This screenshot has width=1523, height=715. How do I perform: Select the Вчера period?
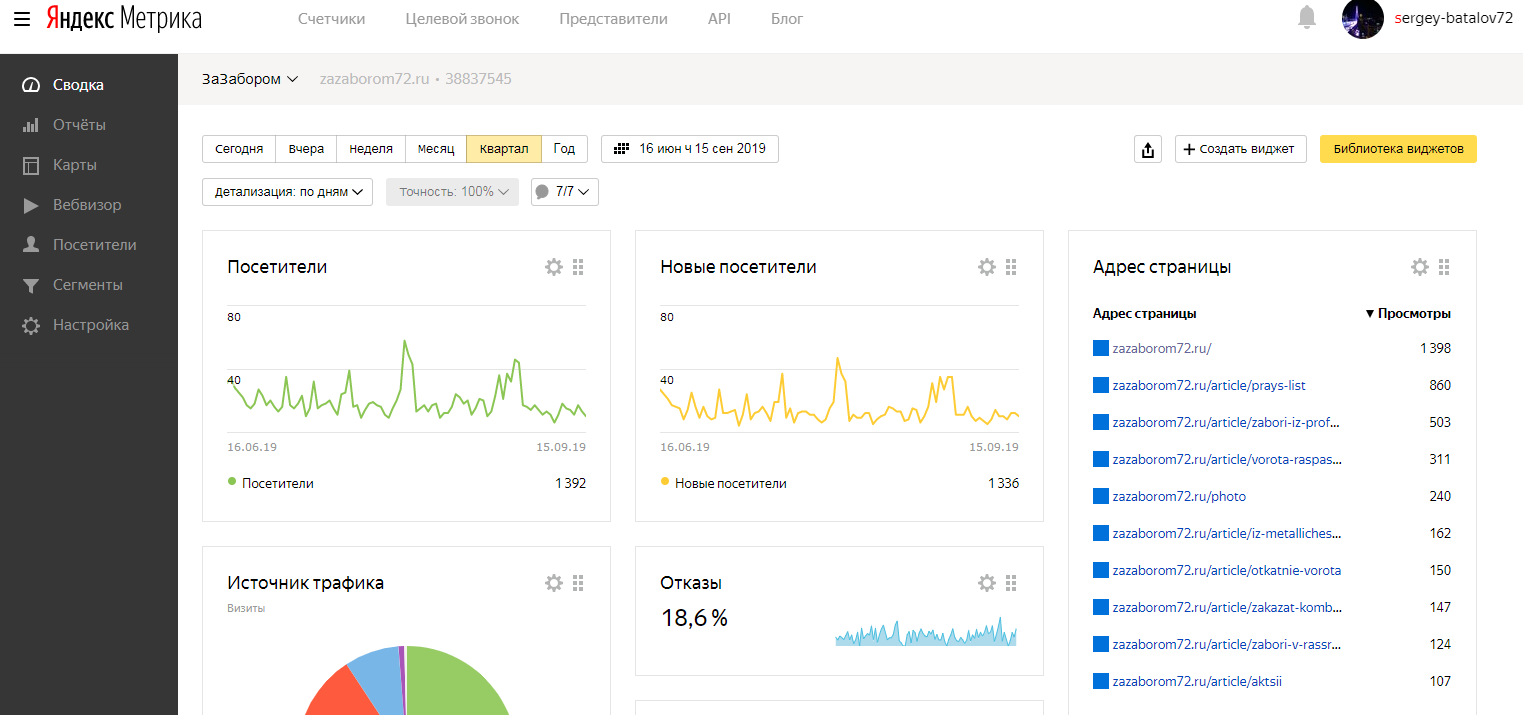pyautogui.click(x=306, y=149)
